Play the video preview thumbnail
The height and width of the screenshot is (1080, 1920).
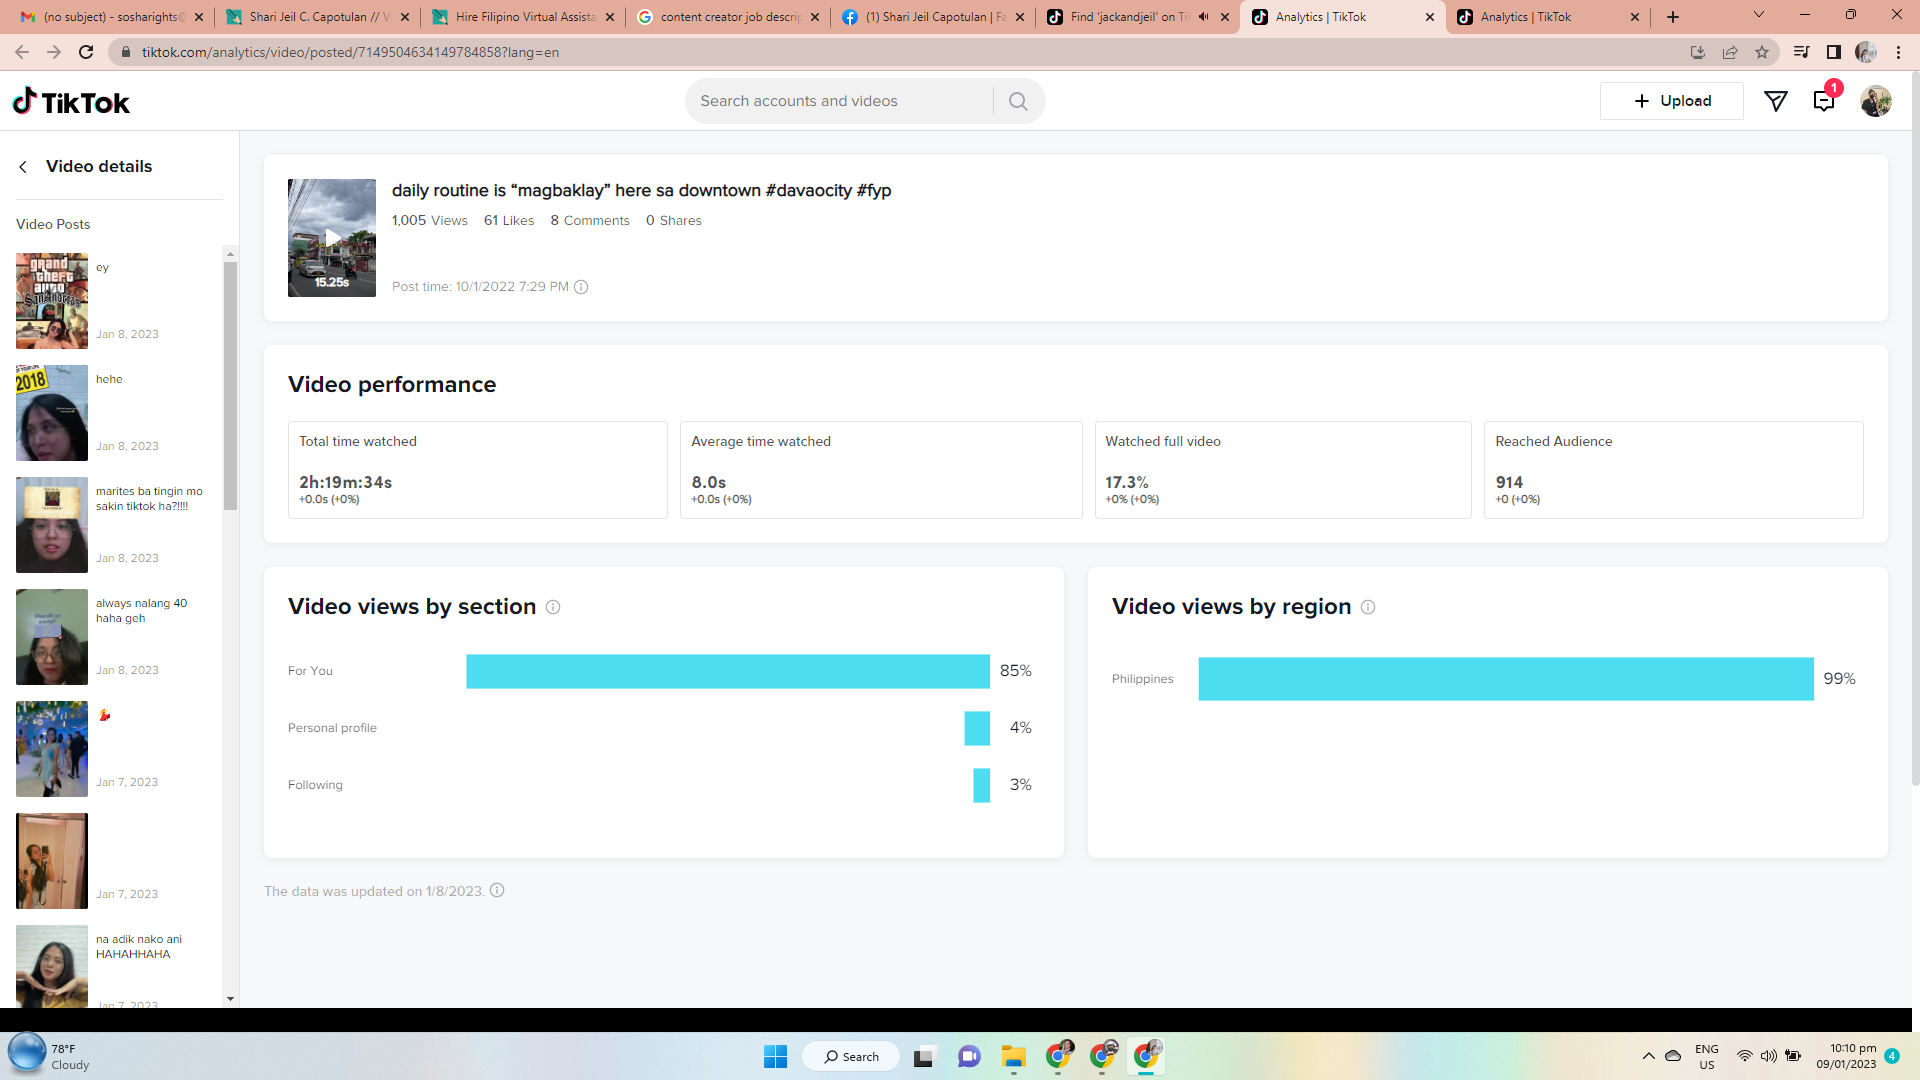click(332, 238)
